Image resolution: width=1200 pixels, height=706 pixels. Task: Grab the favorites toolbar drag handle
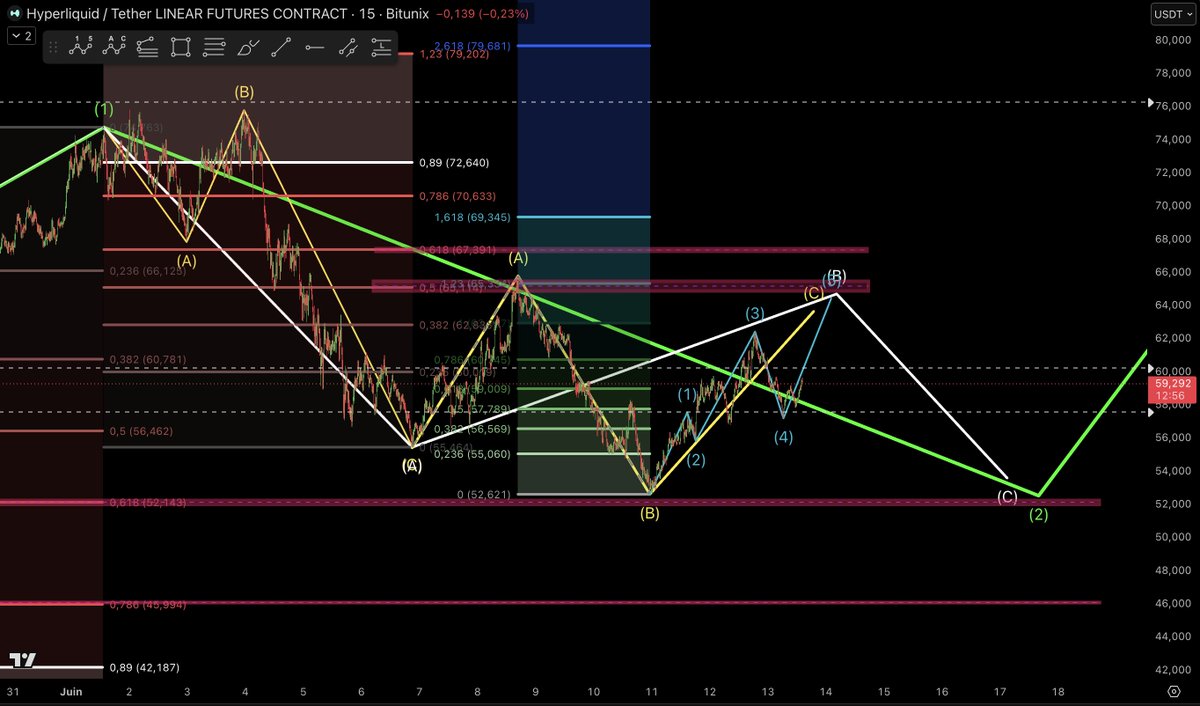55,46
